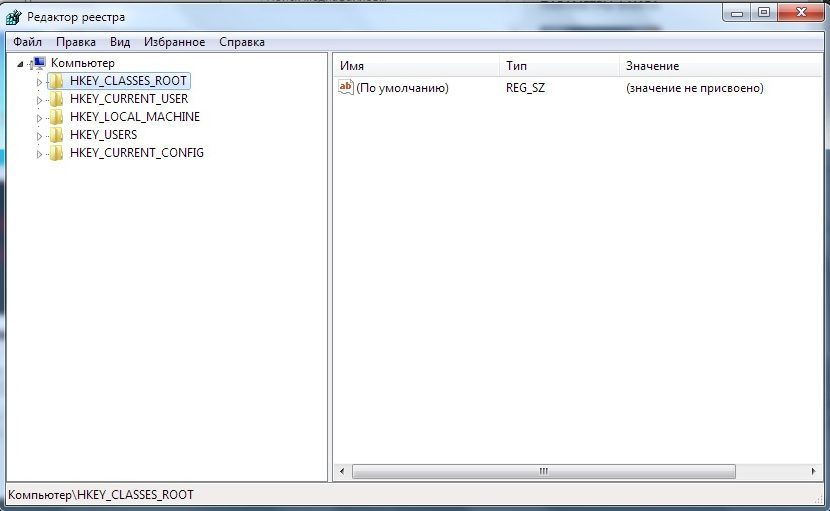Click the status bar path Компьютер\HKEY_CLASSES_ROOT
This screenshot has height=511, width=830.
coord(101,495)
